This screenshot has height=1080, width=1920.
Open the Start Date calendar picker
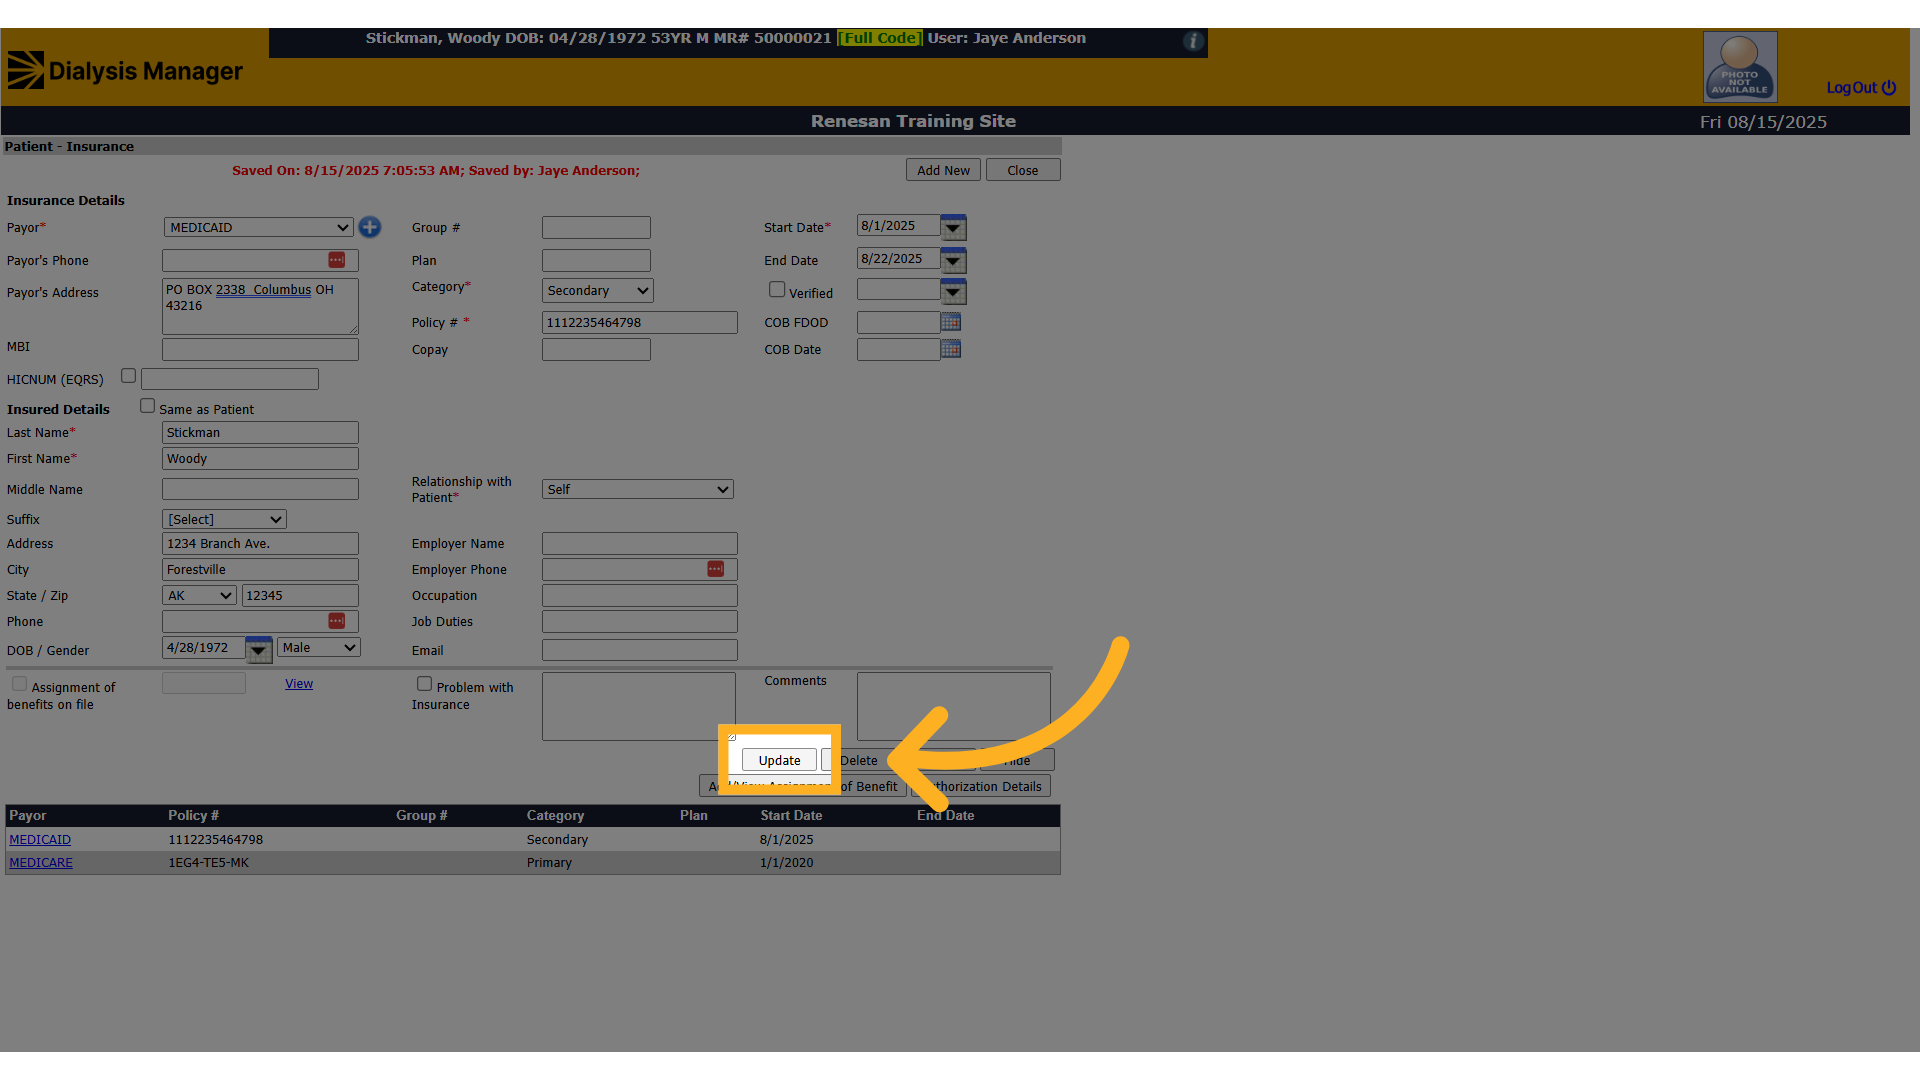[953, 227]
